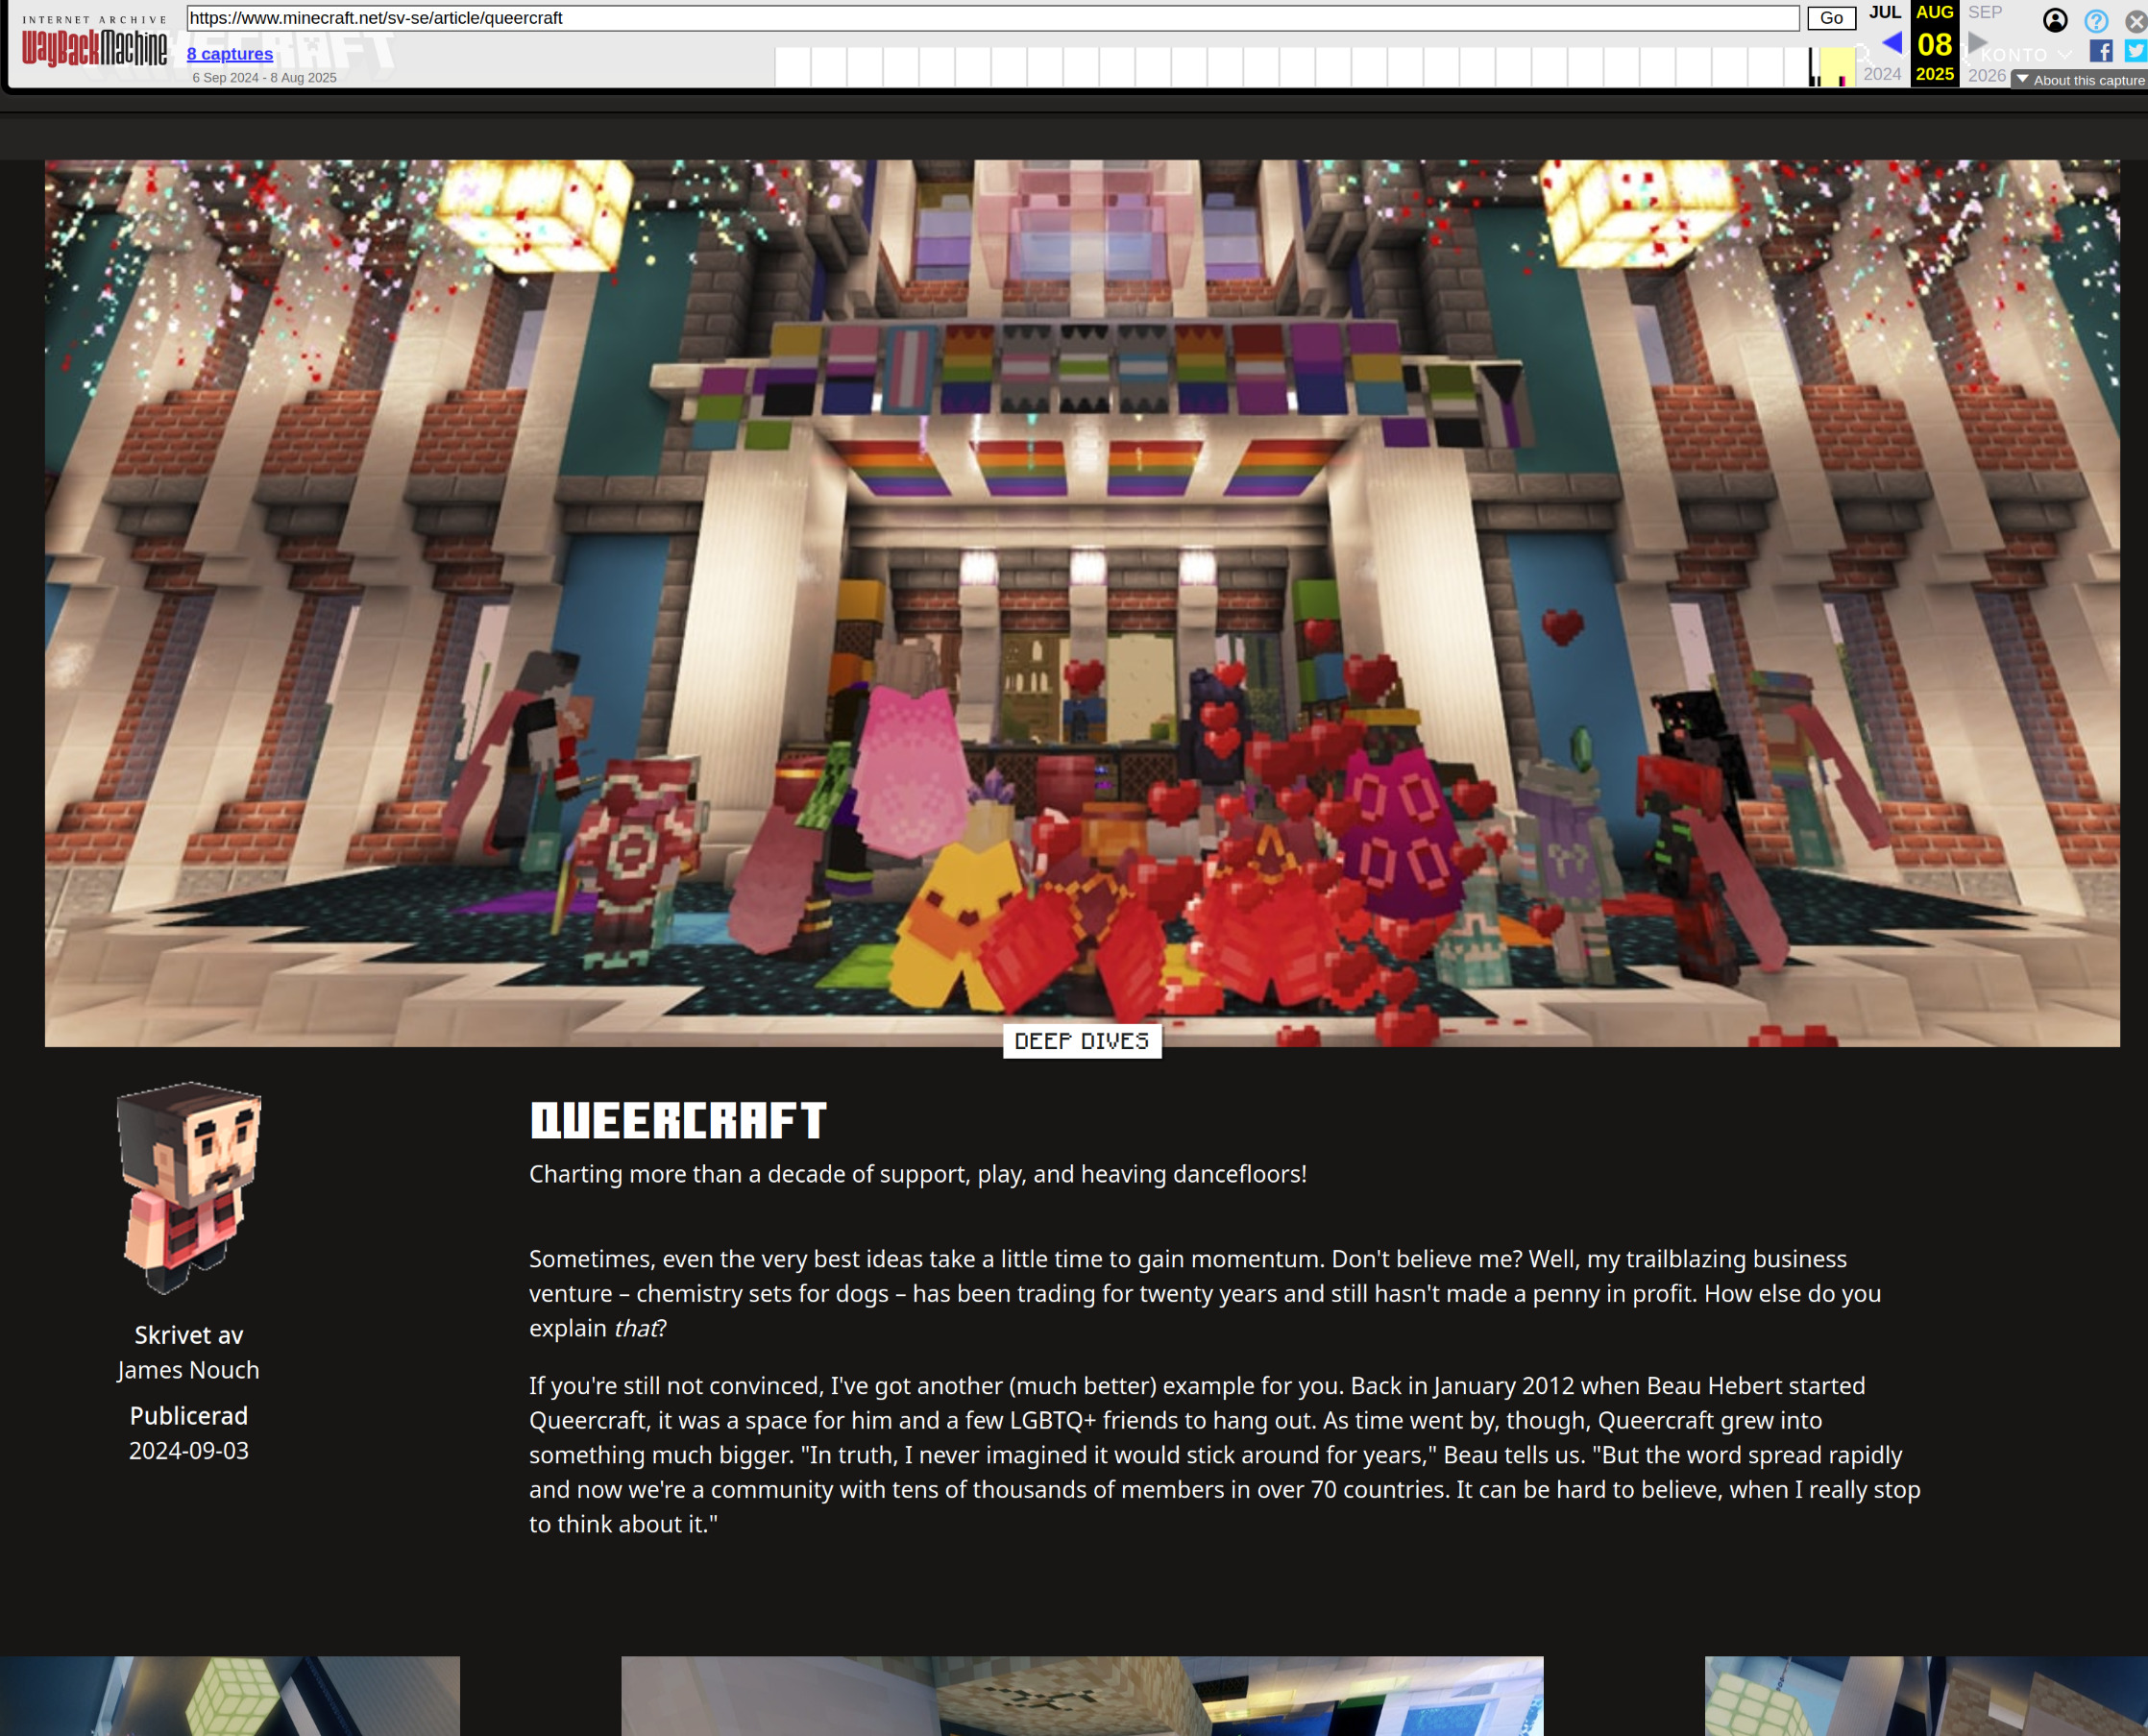
Task: Click the year 2026 label
Action: (x=1987, y=75)
